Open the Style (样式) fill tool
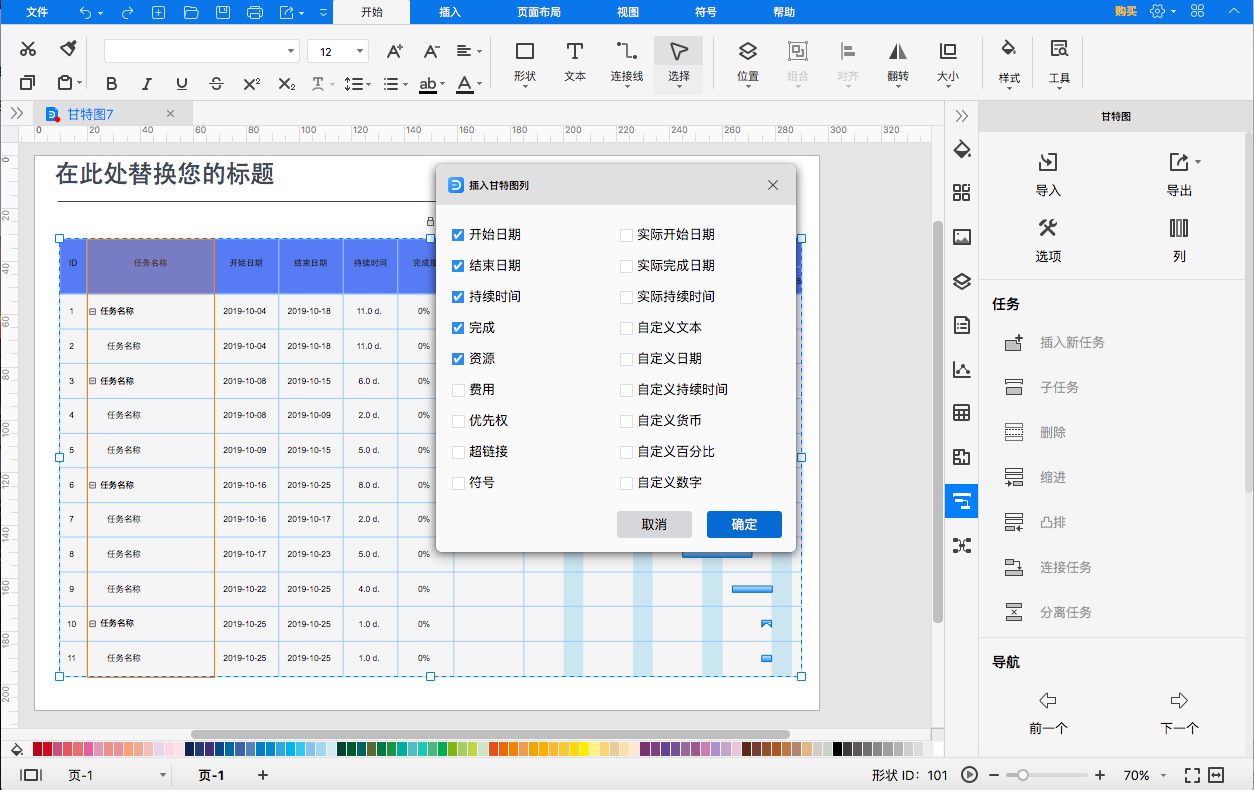The width and height of the screenshot is (1254, 790). [x=1009, y=63]
